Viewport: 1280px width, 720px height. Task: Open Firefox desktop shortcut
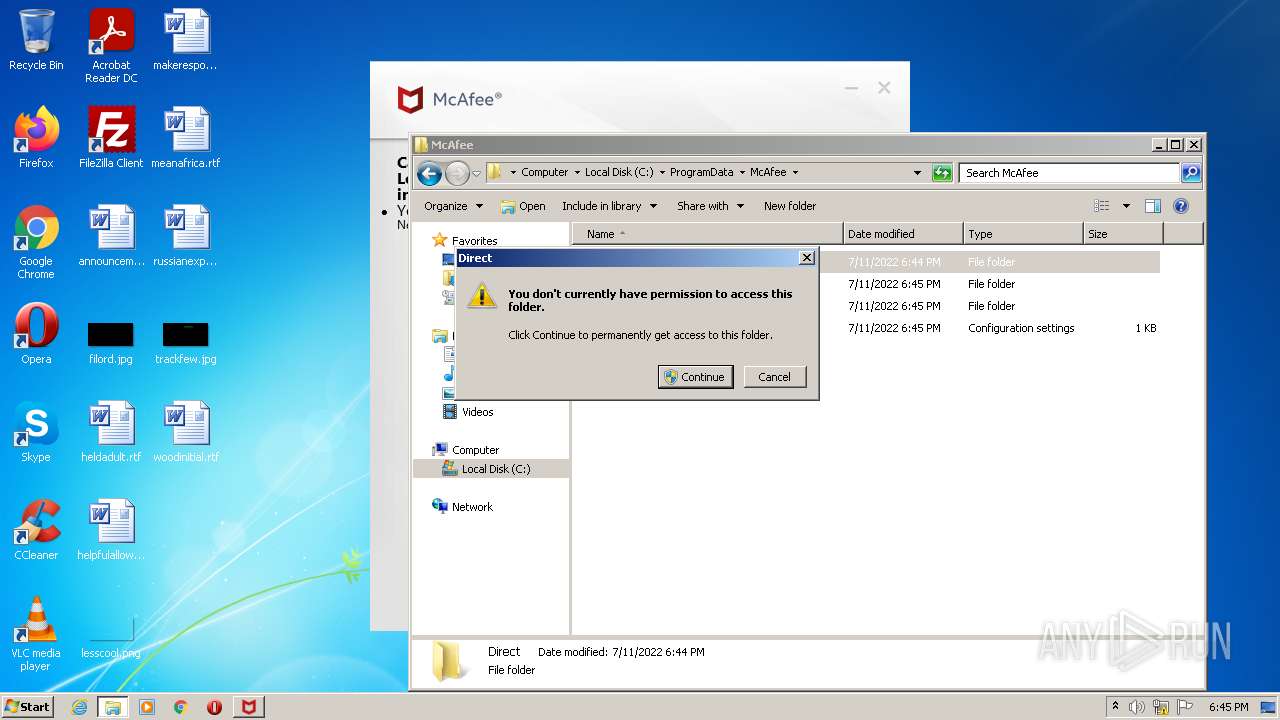(x=36, y=138)
